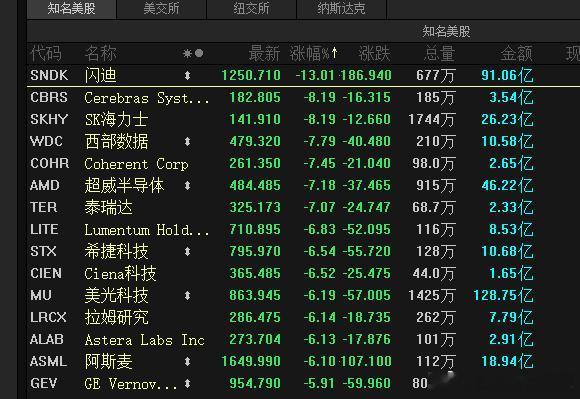Click the marker icon in SNDK row
Image resolution: width=580 pixels, height=399 pixels.
[188, 75]
